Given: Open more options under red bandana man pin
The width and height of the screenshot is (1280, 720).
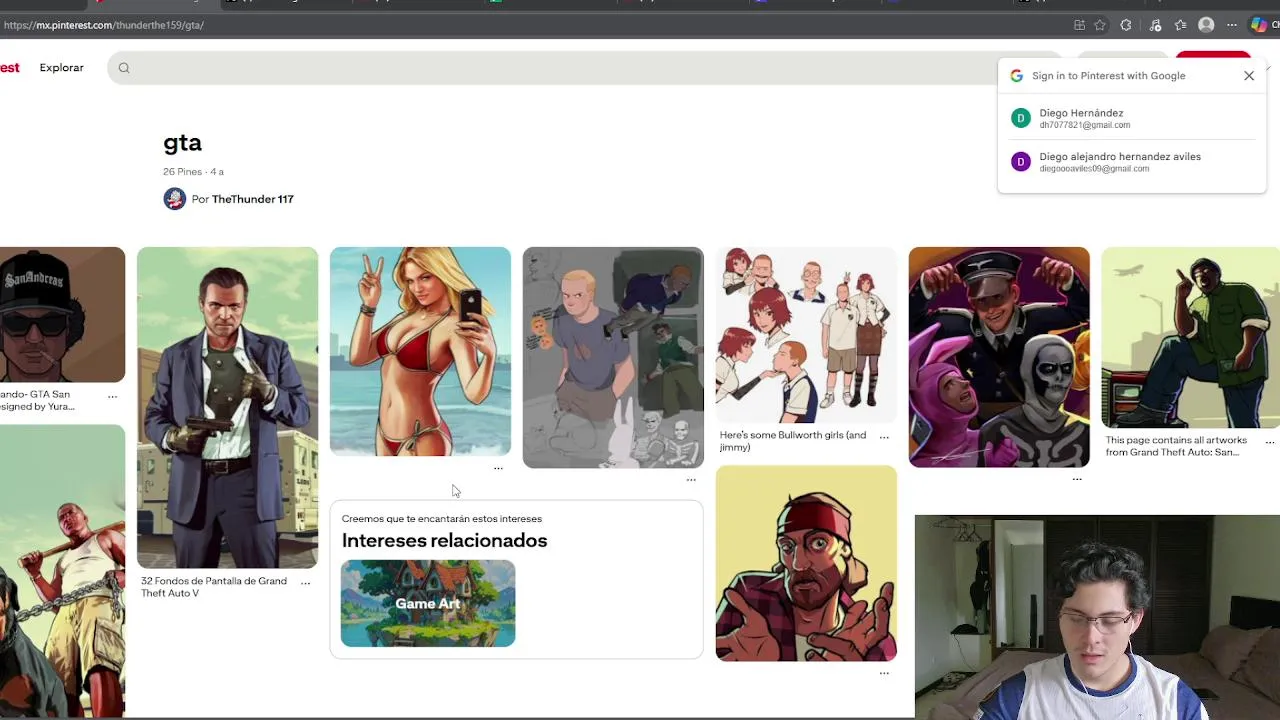Looking at the screenshot, I should tap(884, 673).
